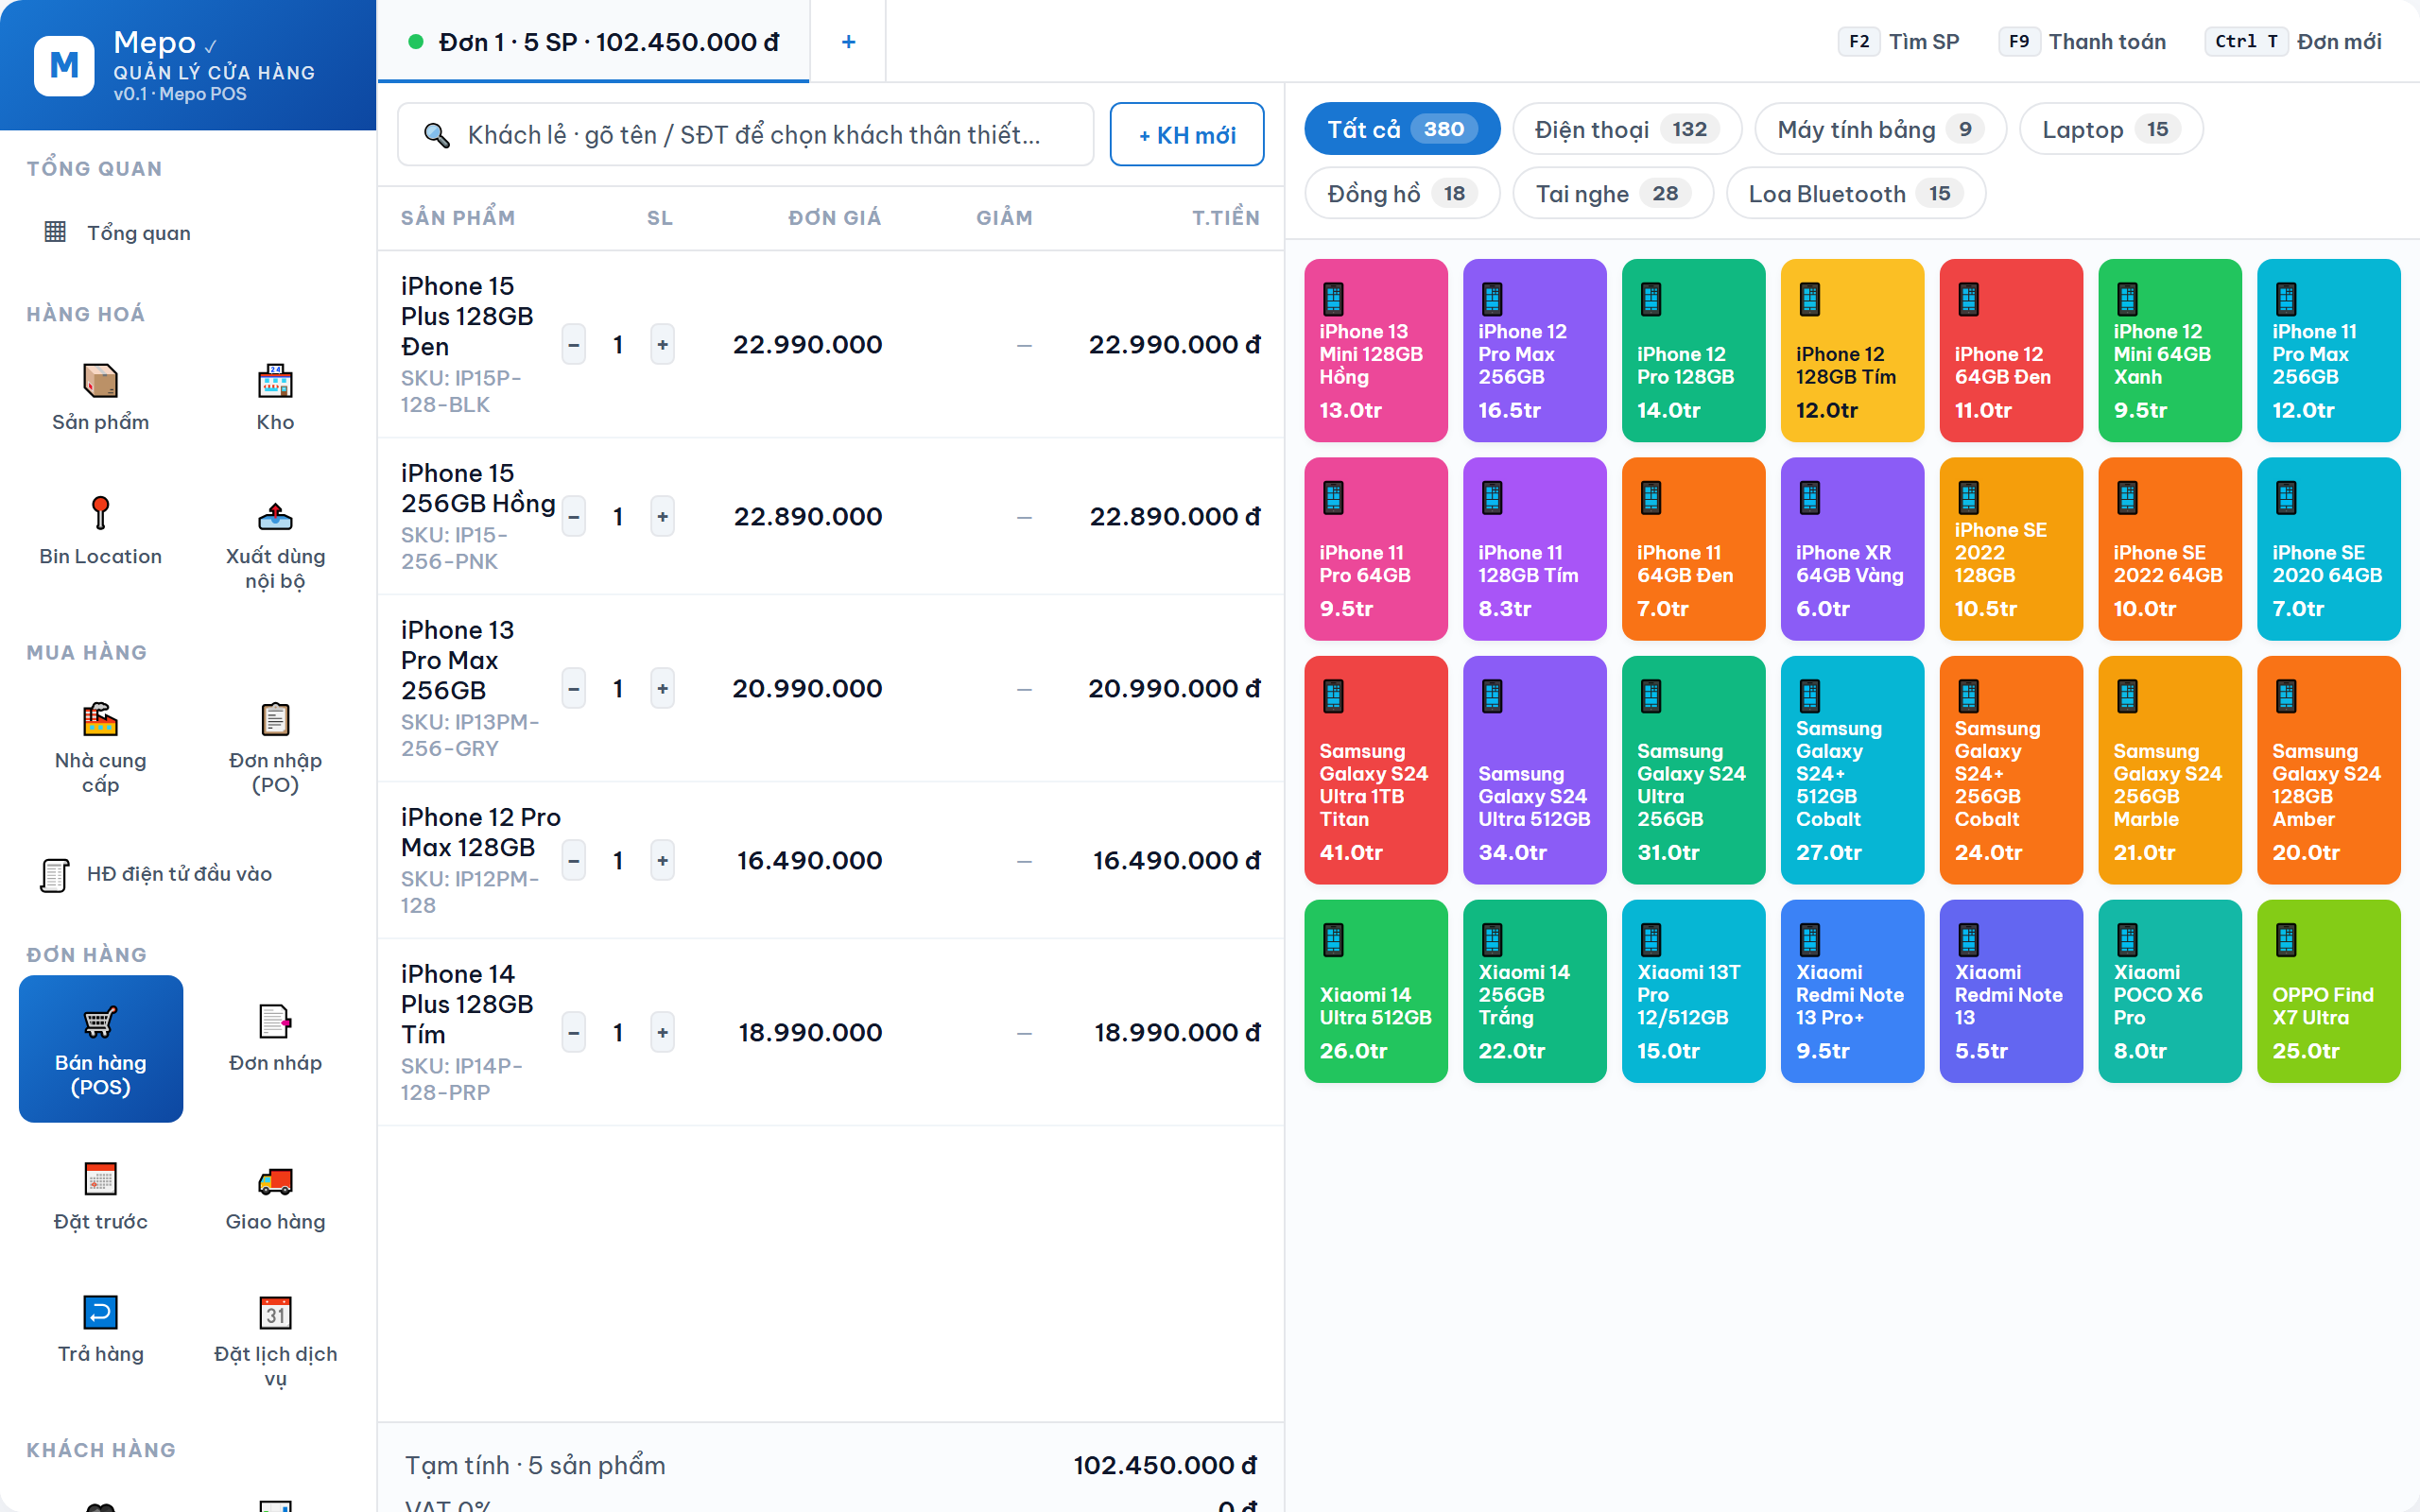Filter products by Đồng hồ category
2420x1512 pixels.
pyautogui.click(x=1402, y=193)
